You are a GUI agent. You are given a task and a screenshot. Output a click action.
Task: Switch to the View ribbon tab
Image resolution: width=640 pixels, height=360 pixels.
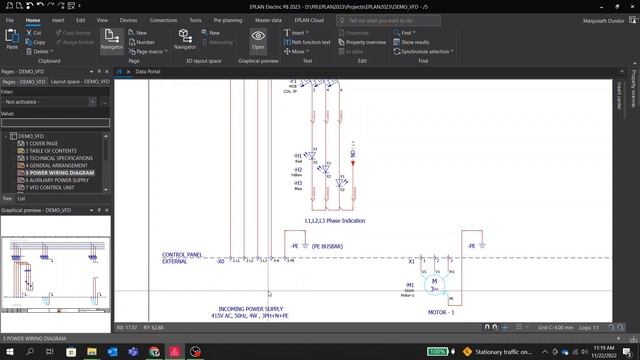102,20
